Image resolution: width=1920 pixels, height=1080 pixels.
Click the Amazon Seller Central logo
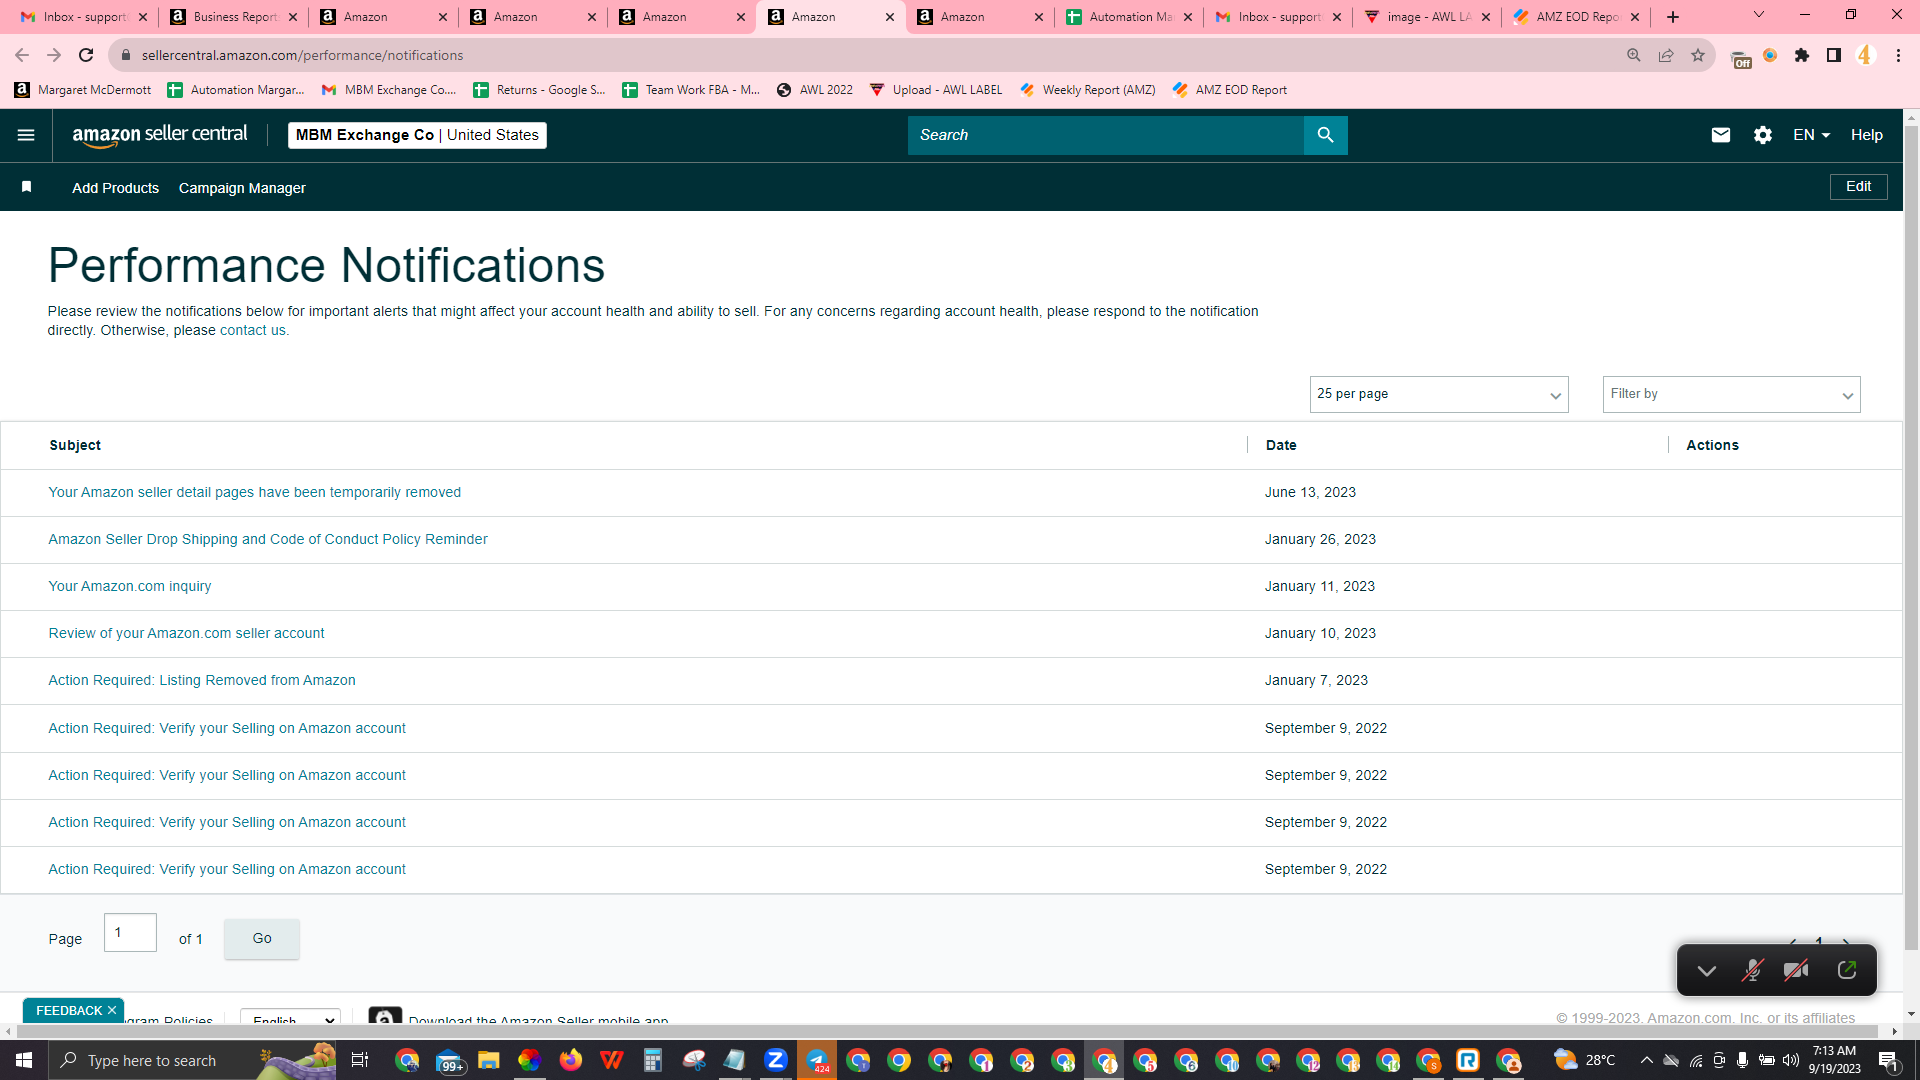click(160, 135)
